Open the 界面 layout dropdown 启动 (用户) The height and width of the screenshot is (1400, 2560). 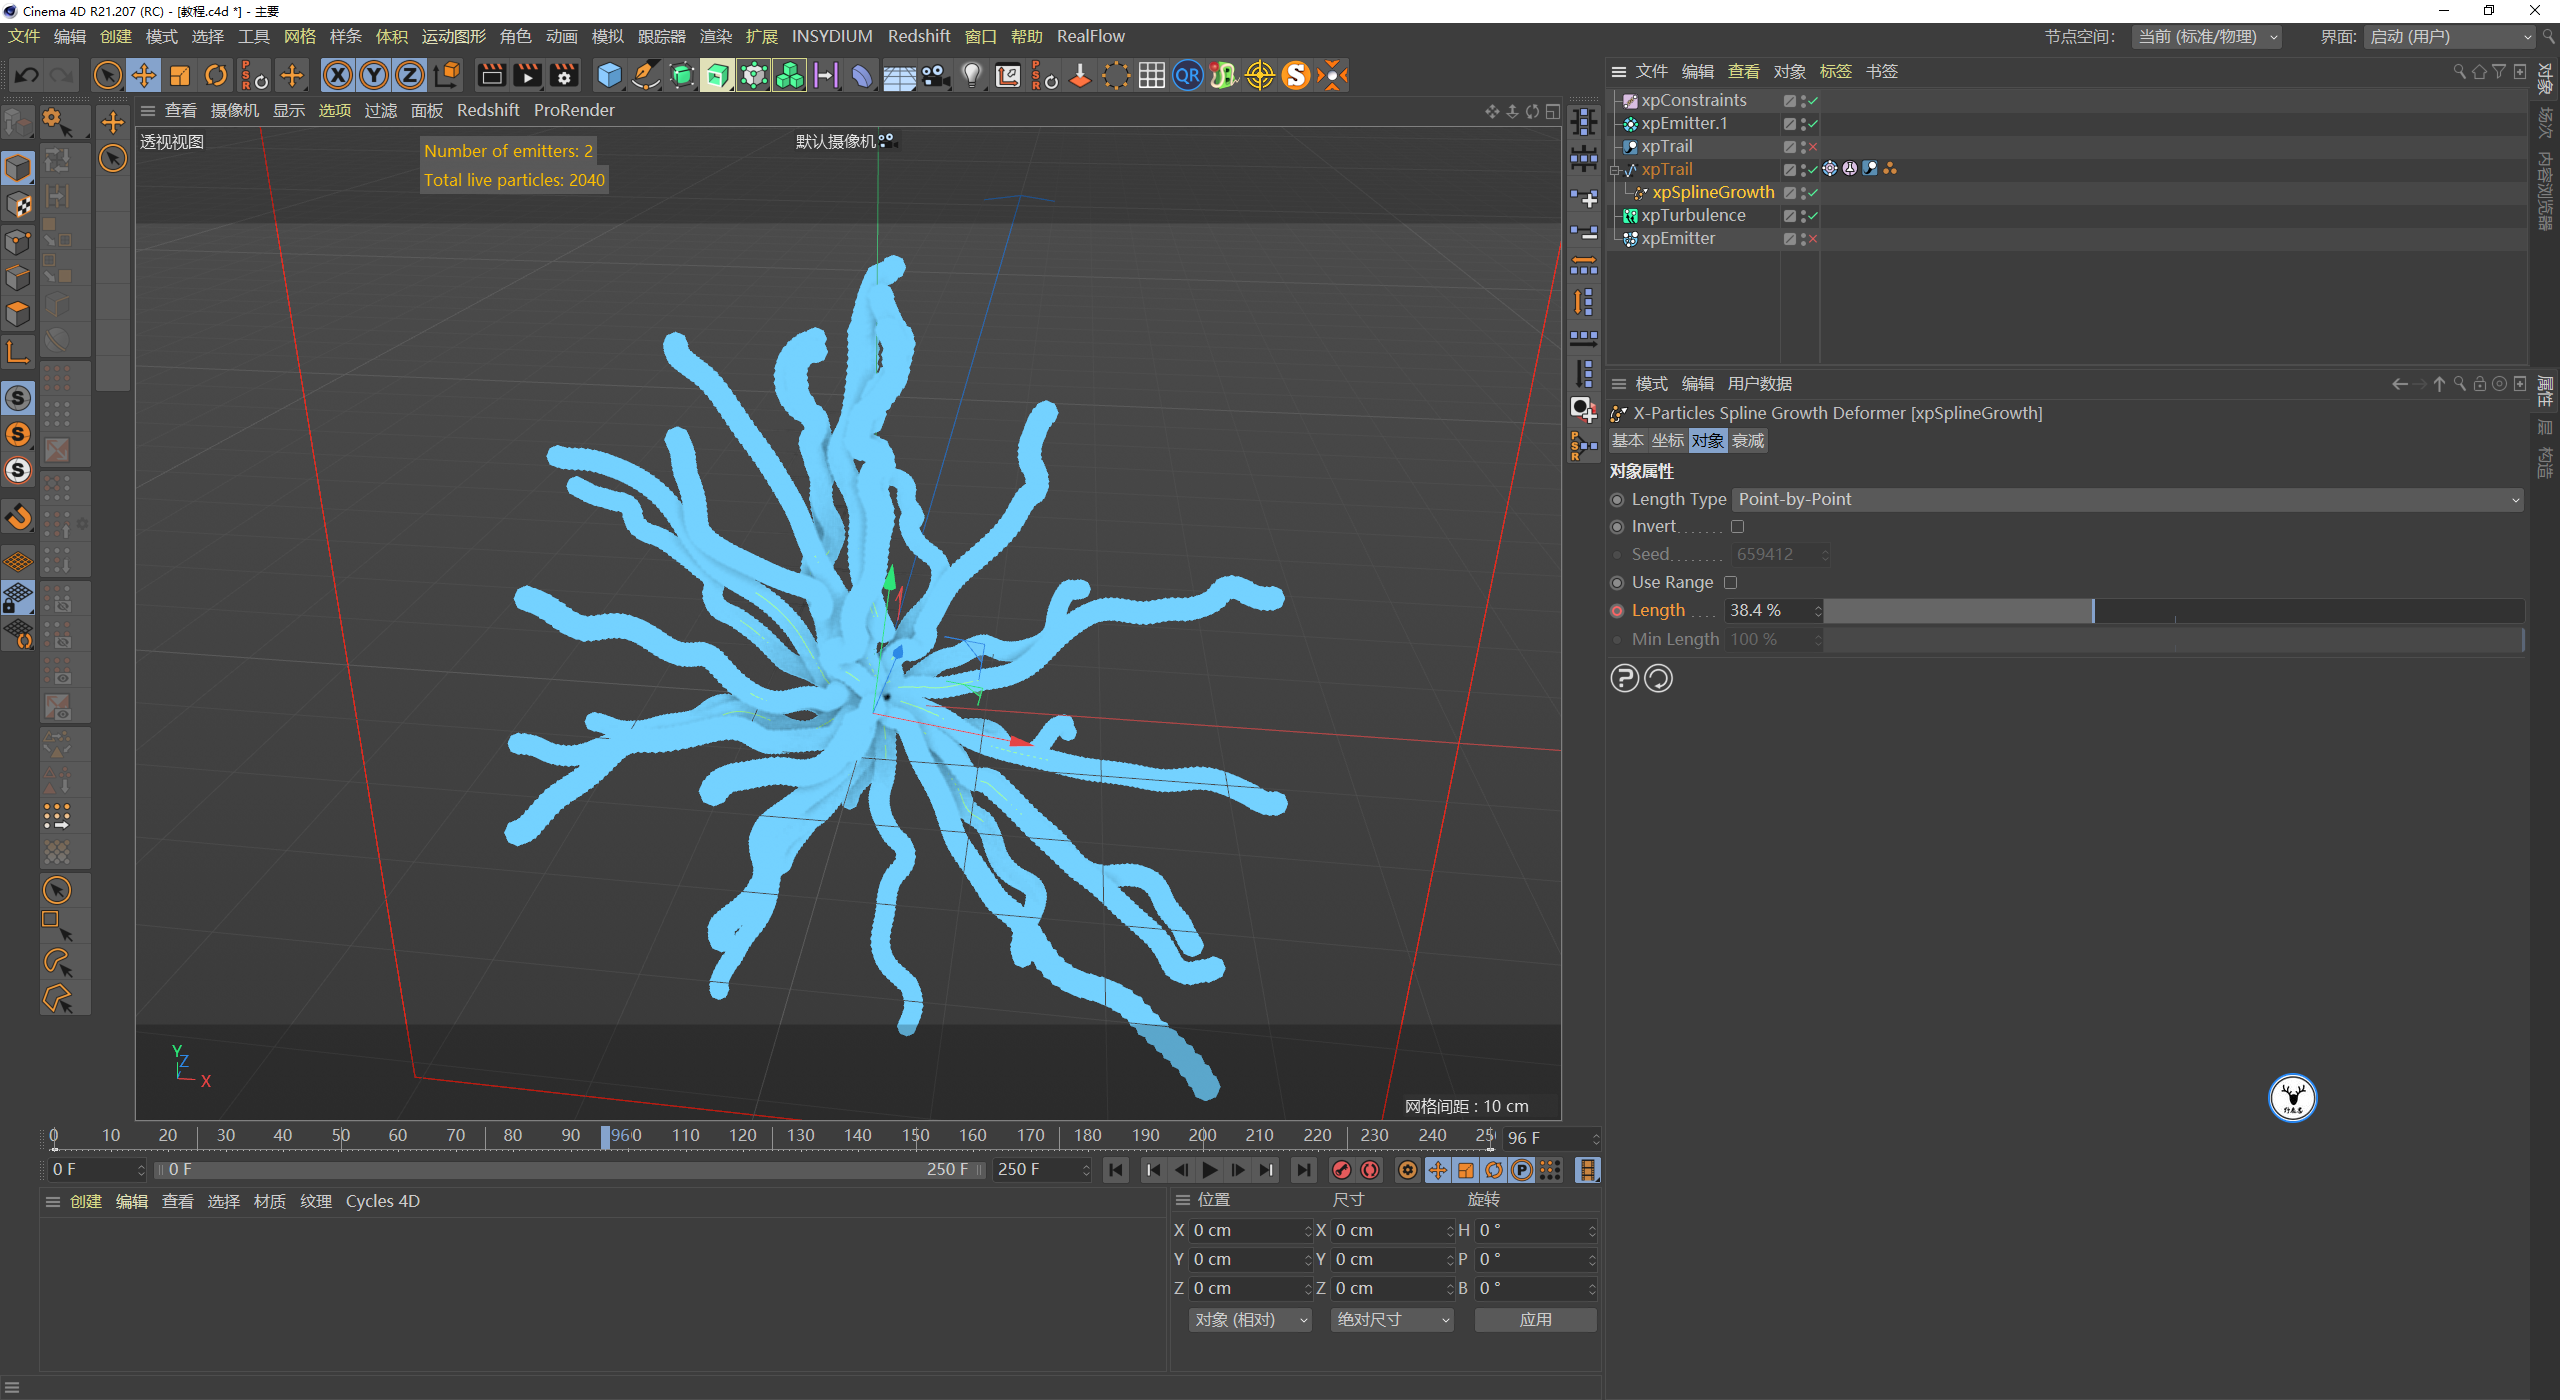pos(2451,37)
